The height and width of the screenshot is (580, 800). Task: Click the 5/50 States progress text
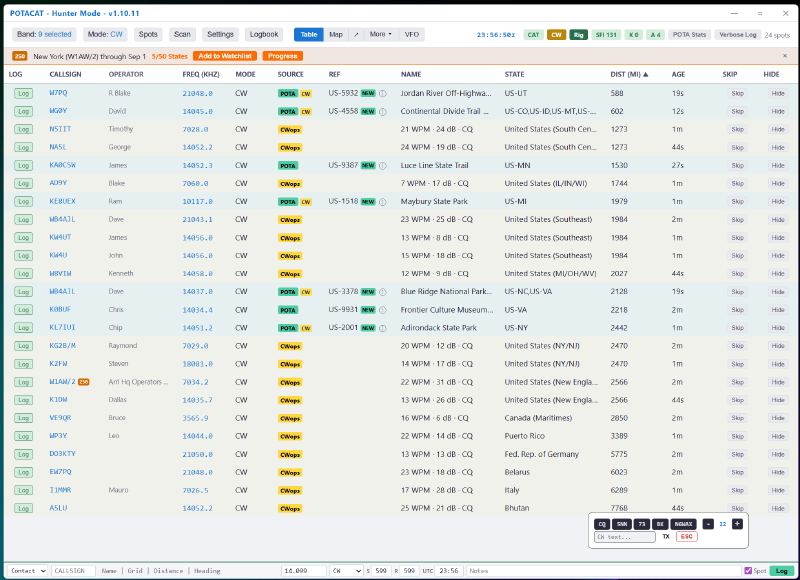click(169, 56)
